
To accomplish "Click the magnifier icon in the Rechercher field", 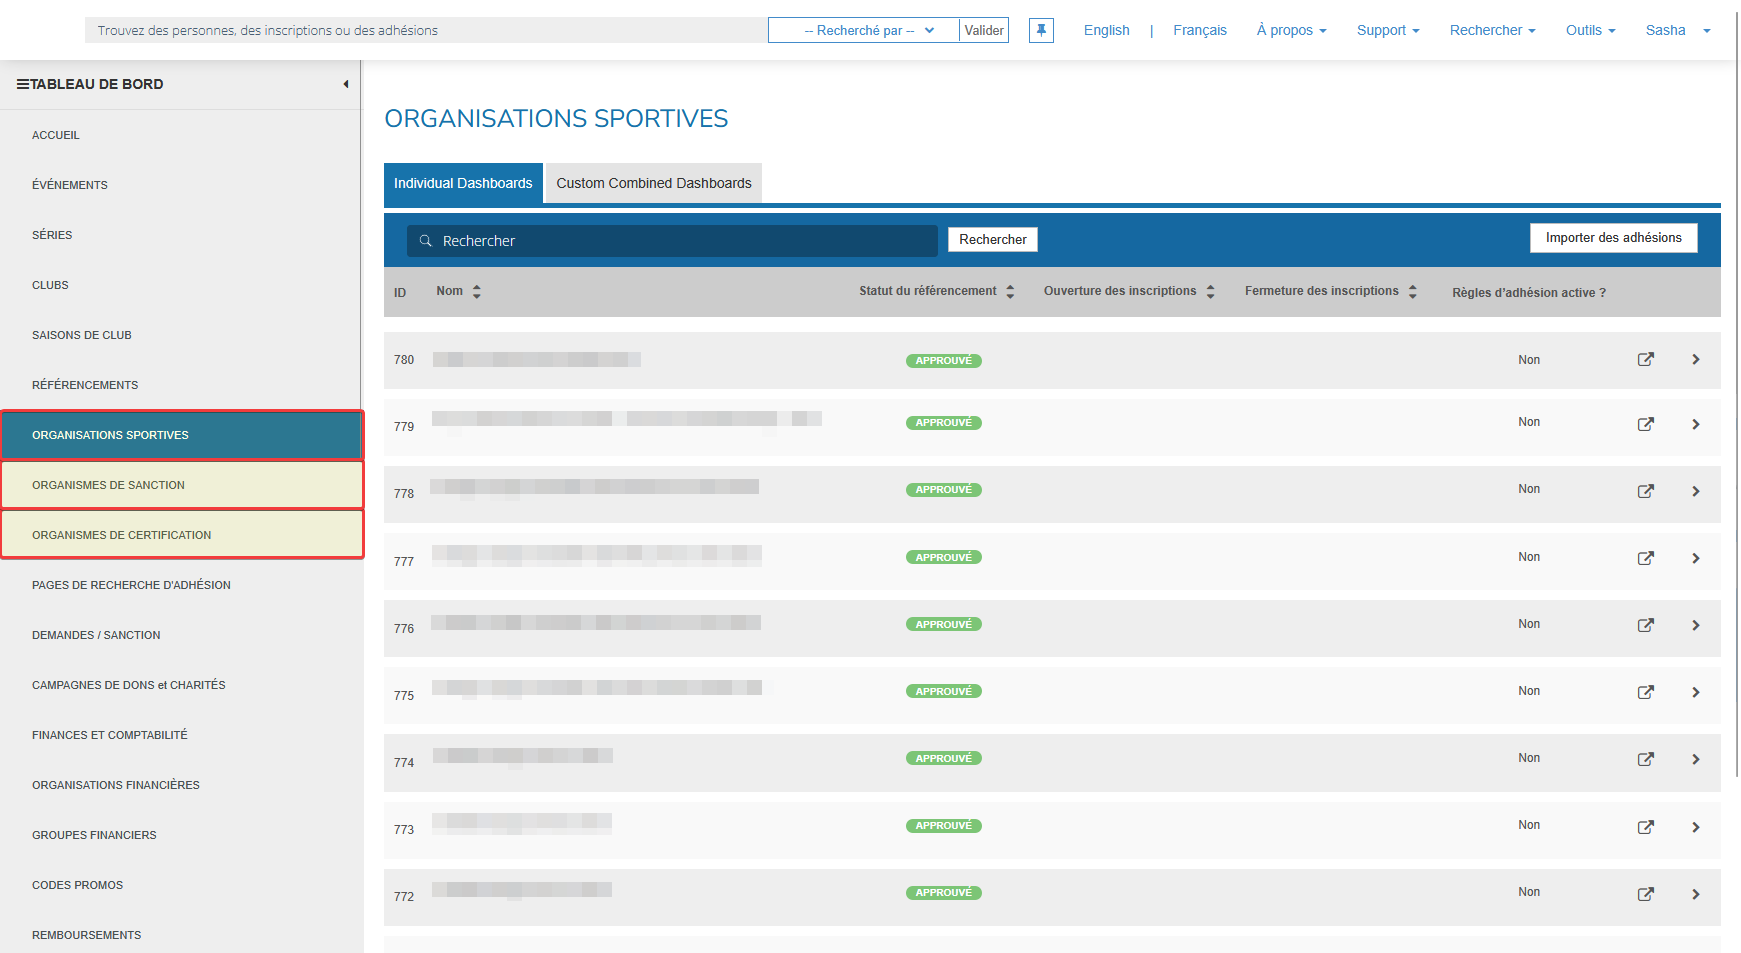I will coord(425,240).
